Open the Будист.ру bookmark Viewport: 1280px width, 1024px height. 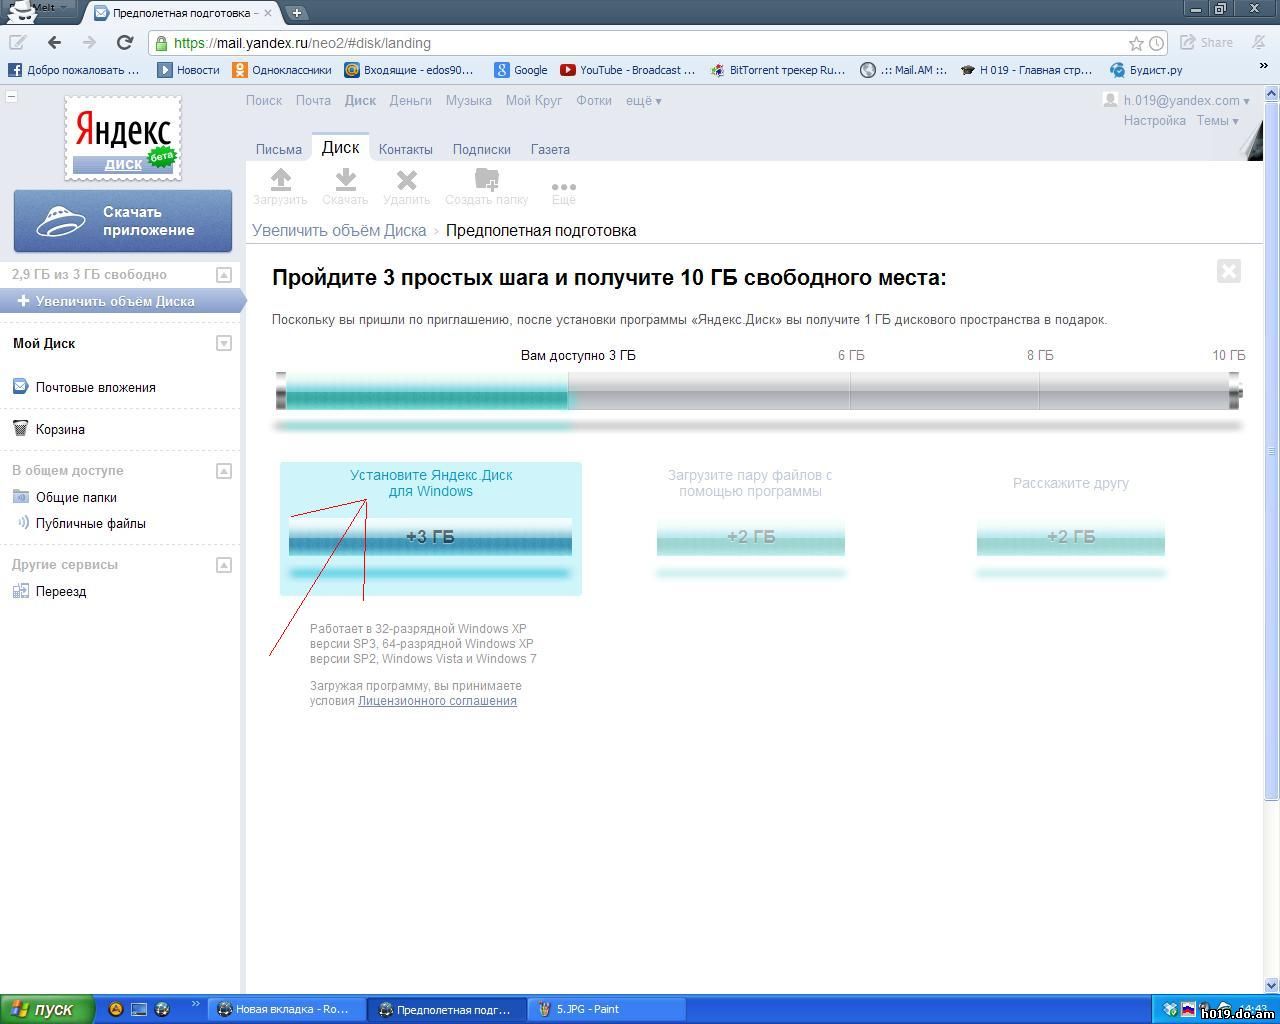(x=1146, y=70)
